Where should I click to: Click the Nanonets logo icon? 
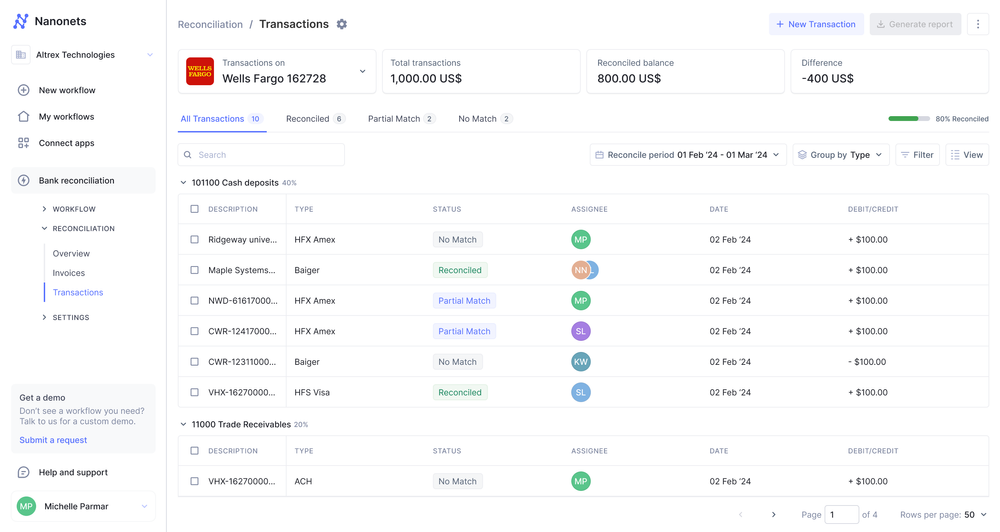21,21
